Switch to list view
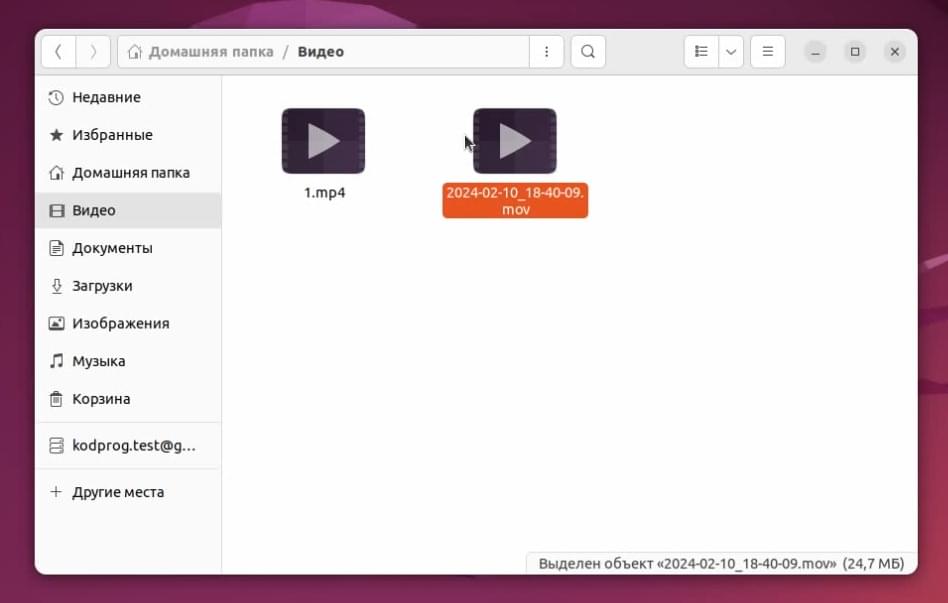948x603 pixels. (x=701, y=52)
